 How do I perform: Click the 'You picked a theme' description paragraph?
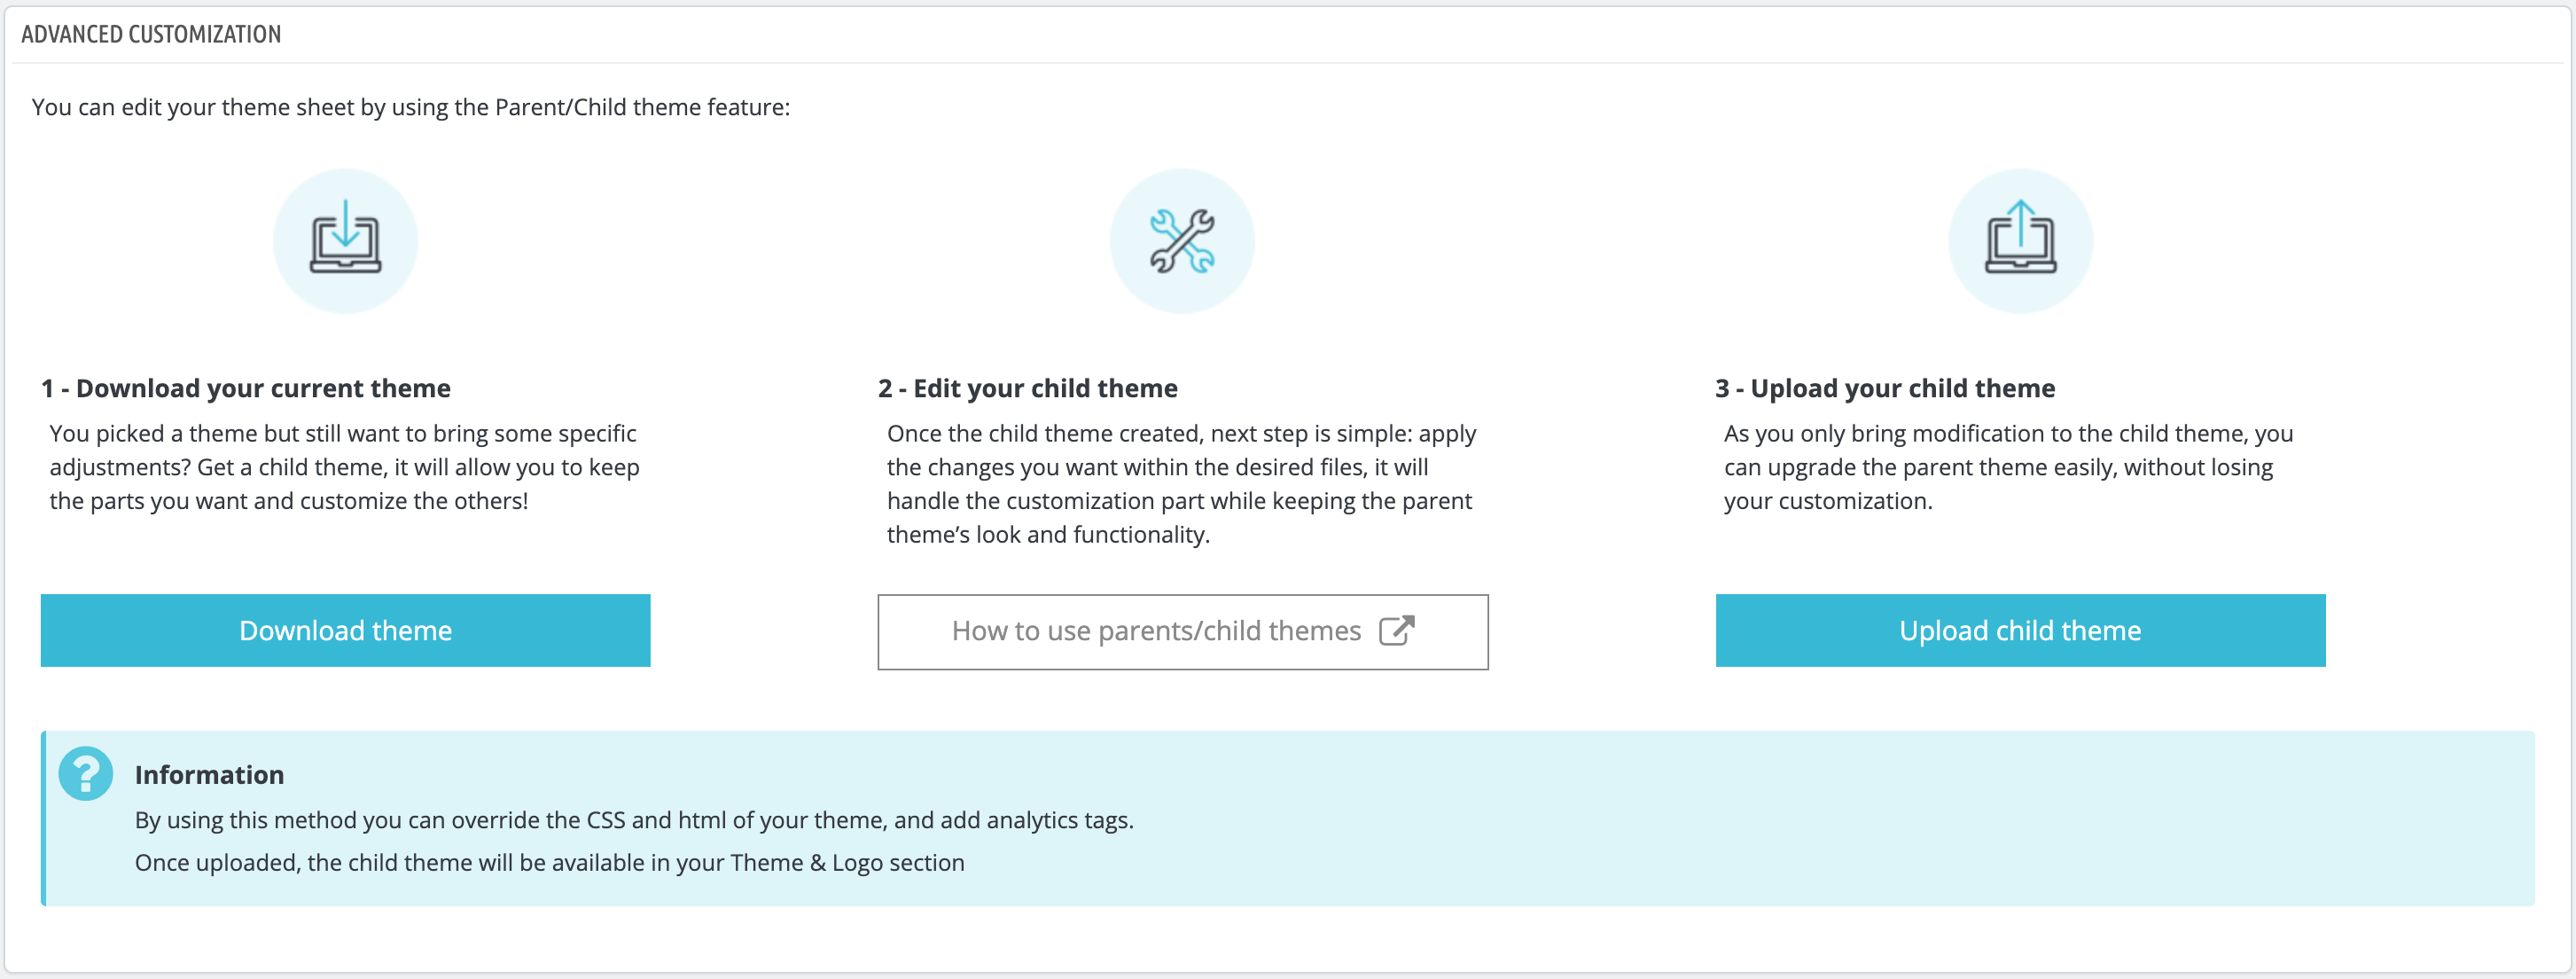(345, 467)
